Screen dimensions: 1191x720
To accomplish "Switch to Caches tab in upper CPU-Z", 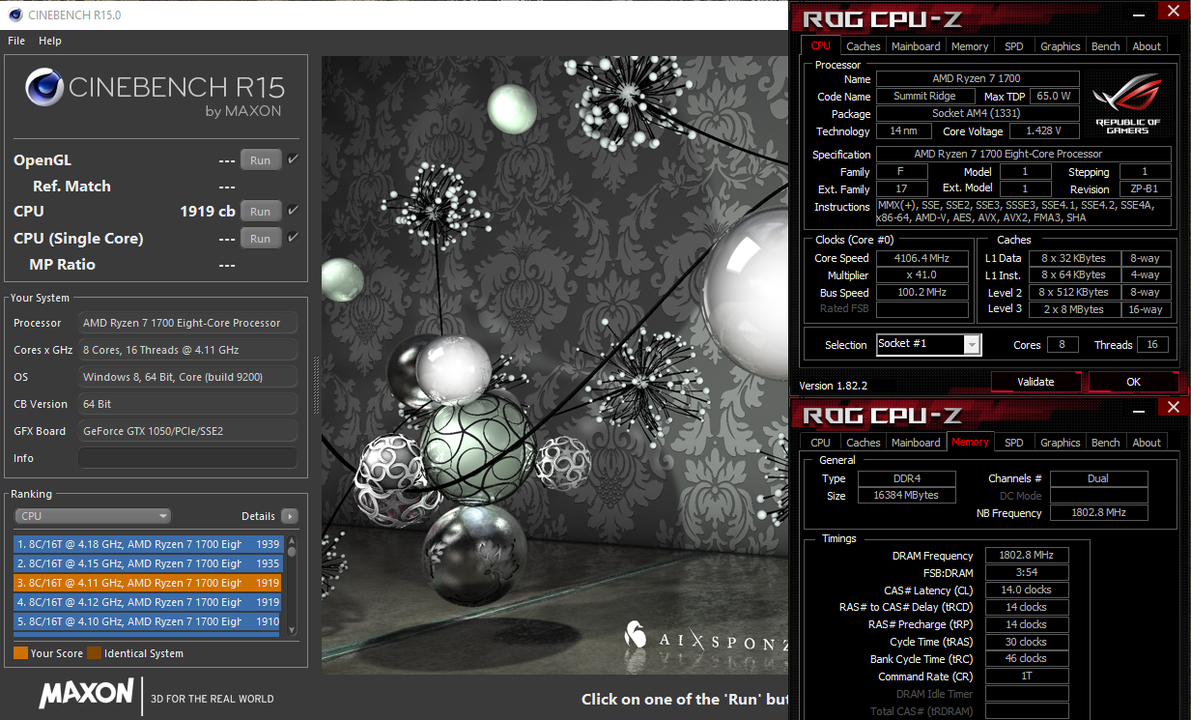I will coord(863,46).
